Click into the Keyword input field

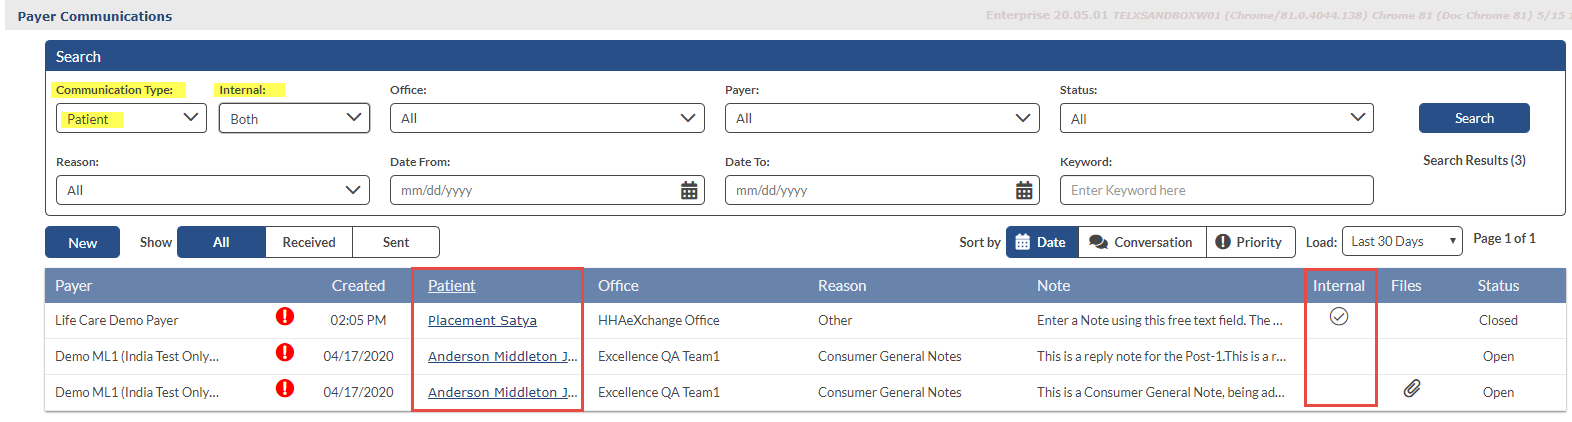coord(1216,190)
